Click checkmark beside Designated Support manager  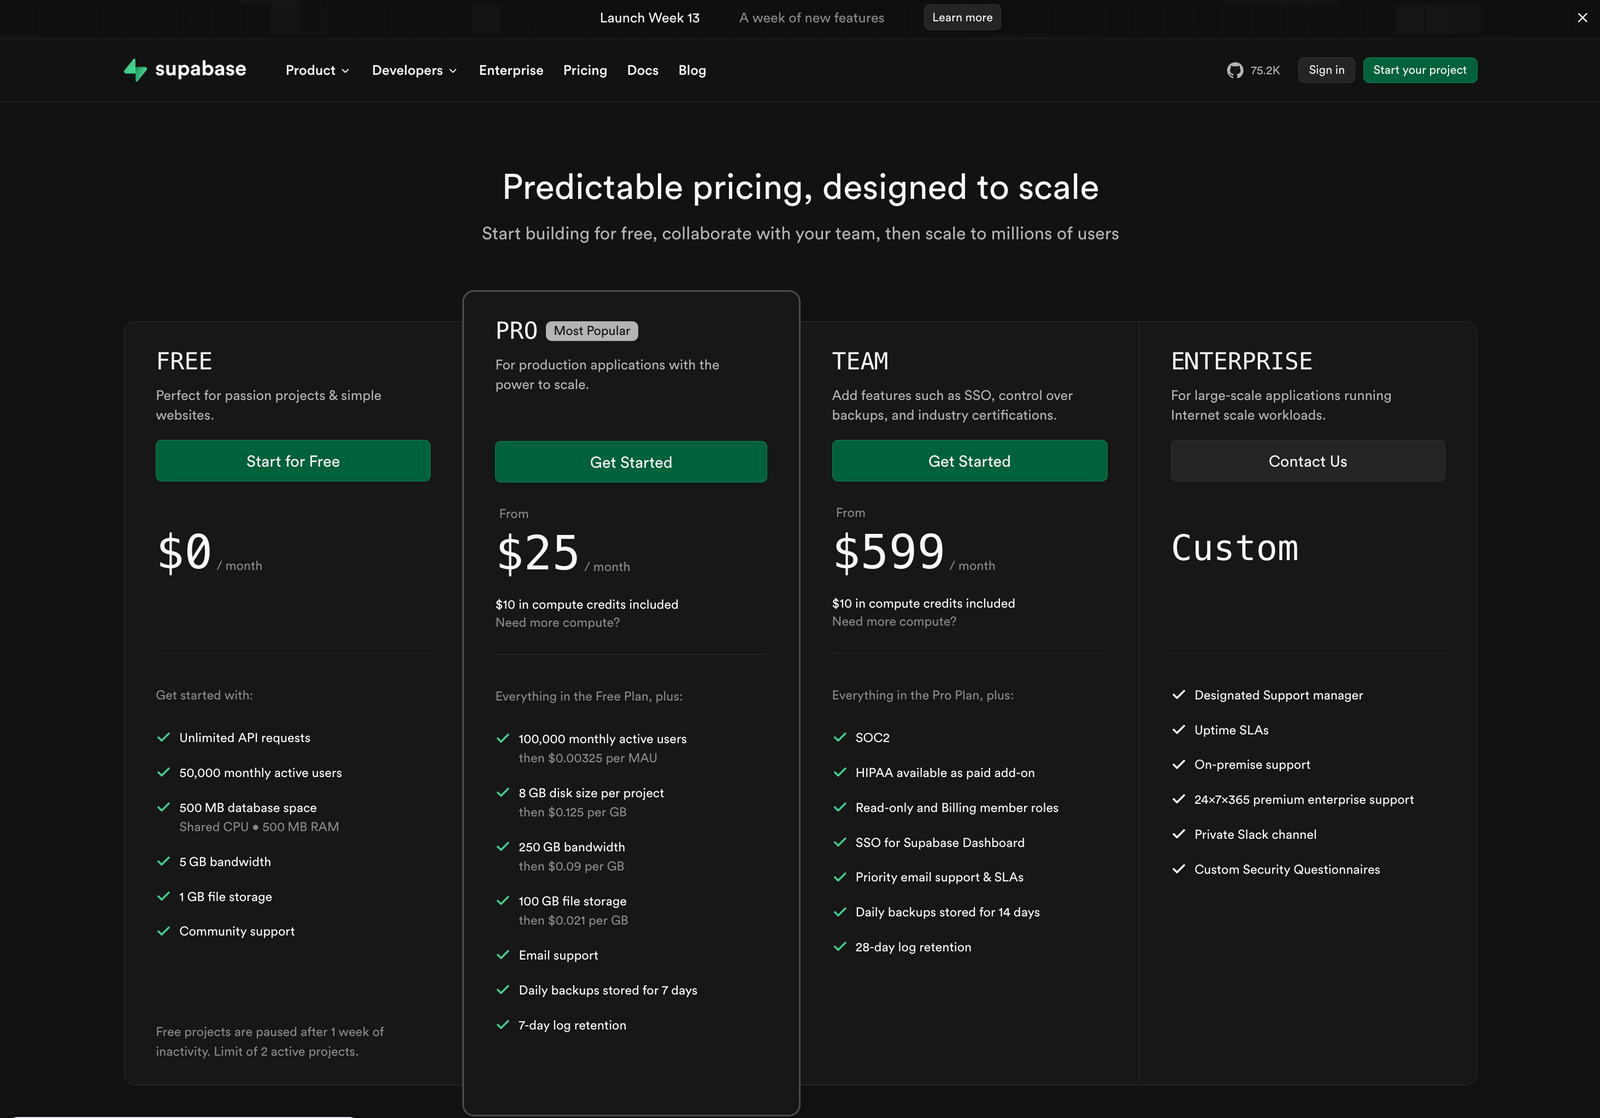click(x=1179, y=695)
